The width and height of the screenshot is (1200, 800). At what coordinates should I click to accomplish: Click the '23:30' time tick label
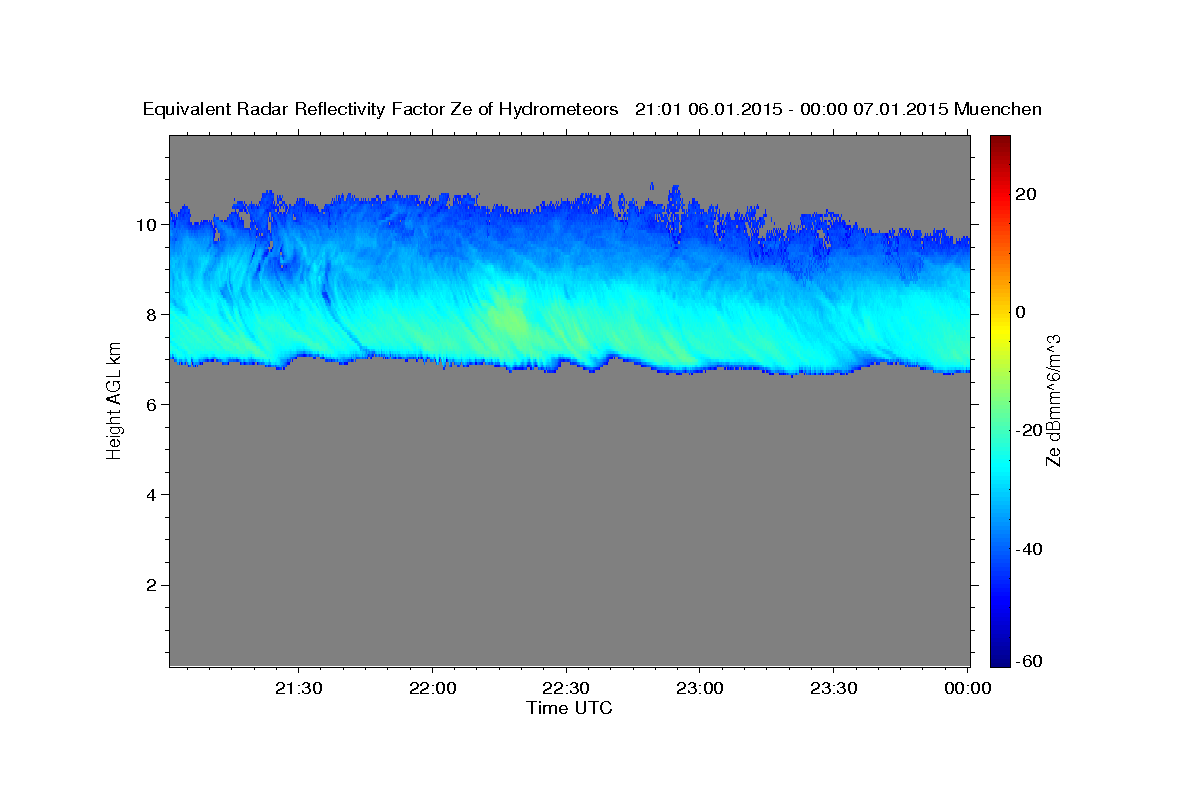pos(833,689)
